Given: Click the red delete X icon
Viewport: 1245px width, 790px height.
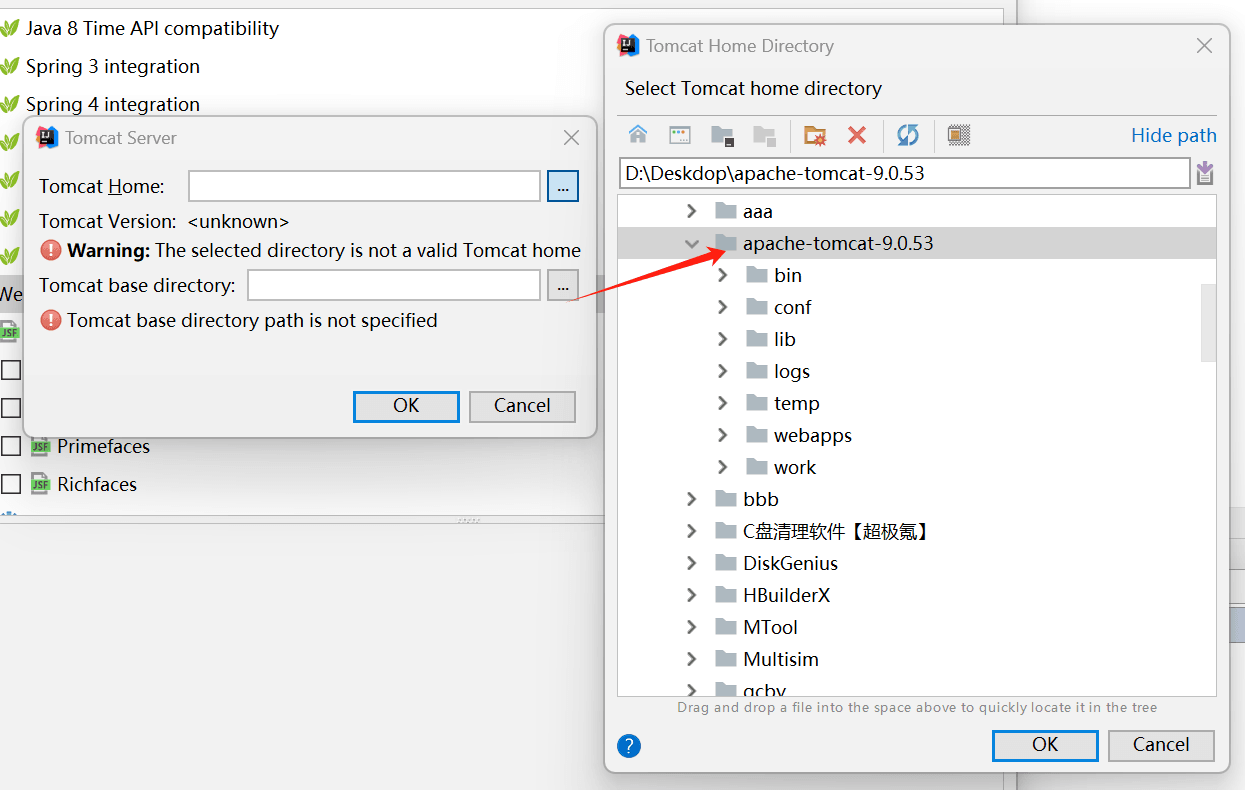Looking at the screenshot, I should click(857, 135).
